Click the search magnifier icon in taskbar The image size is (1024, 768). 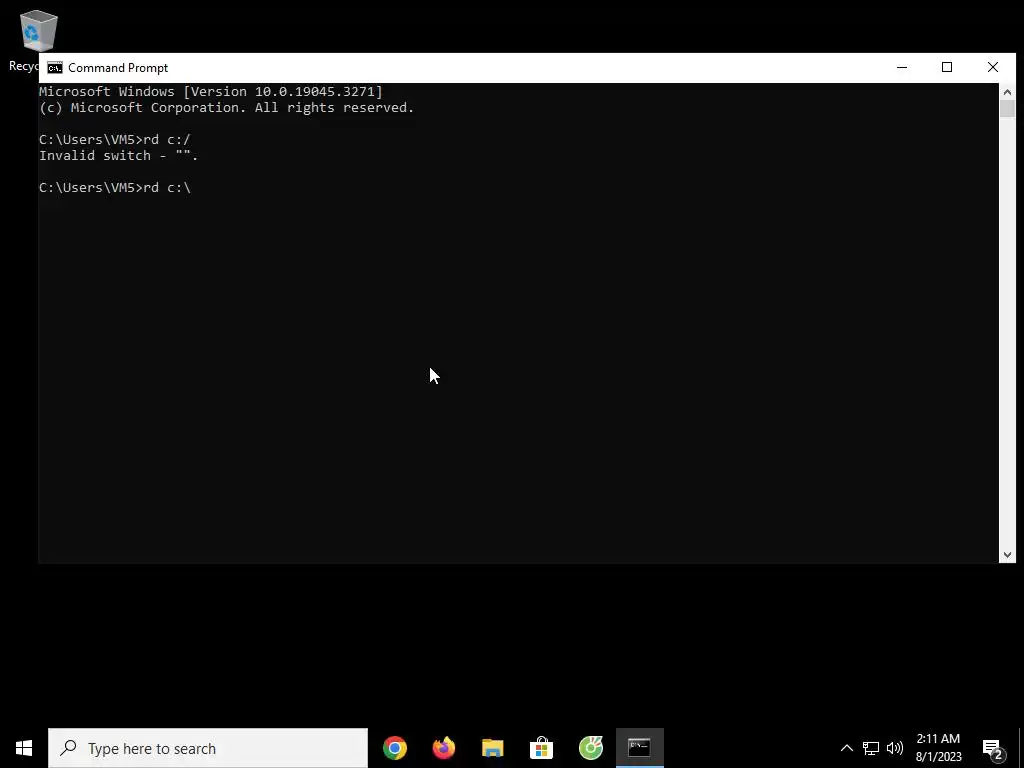pyautogui.click(x=68, y=748)
